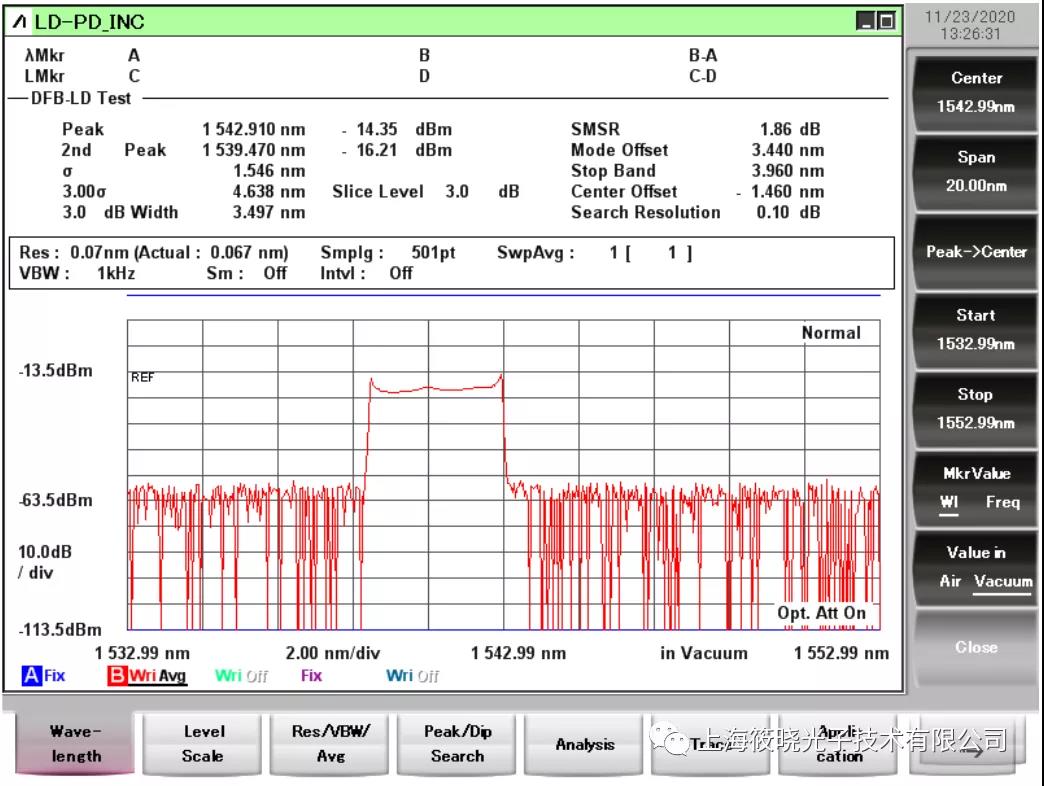Open the Start wavelength setting 1532.99nm

pyautogui.click(x=975, y=329)
